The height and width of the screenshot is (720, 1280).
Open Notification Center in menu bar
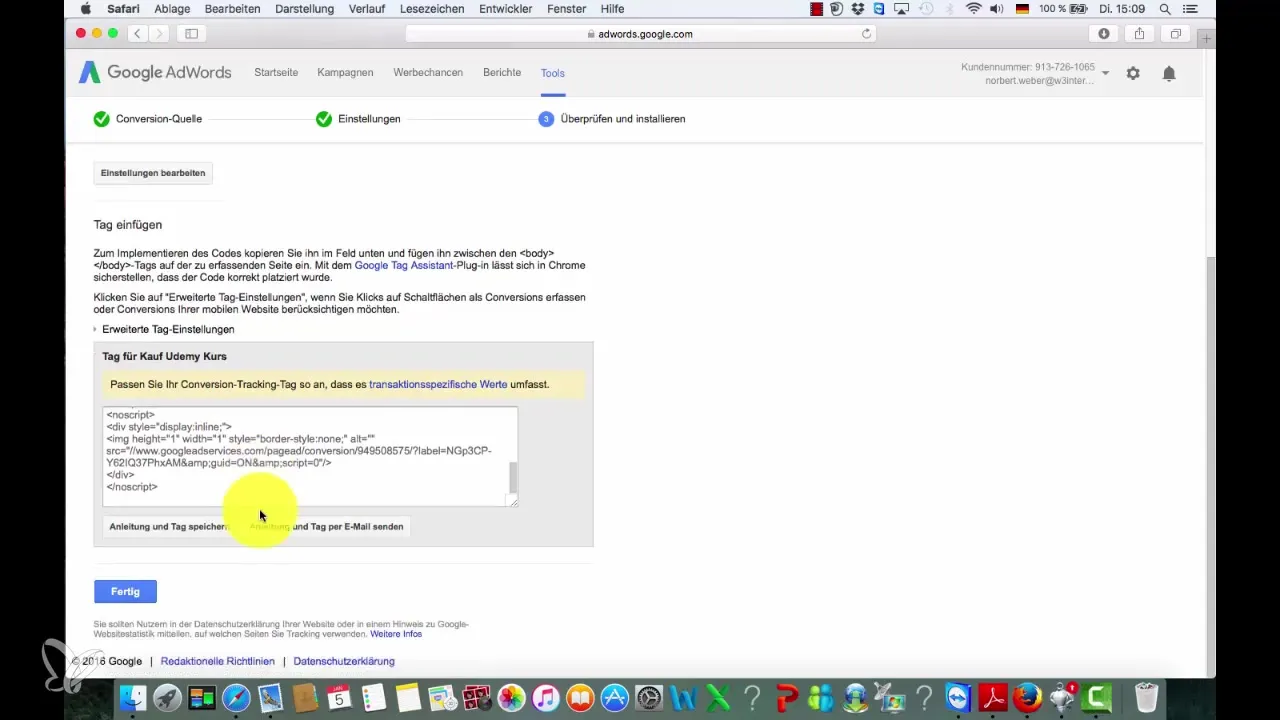point(1192,9)
